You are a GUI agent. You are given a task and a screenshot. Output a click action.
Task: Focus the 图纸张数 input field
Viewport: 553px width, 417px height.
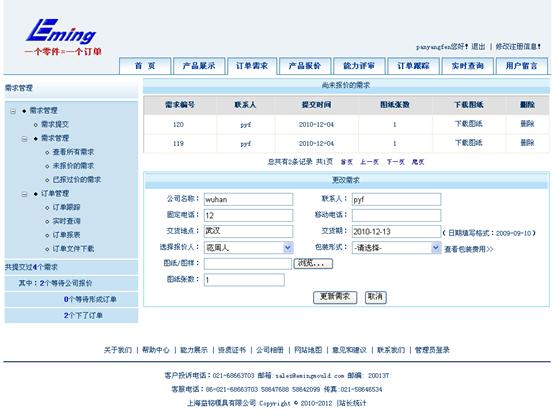pos(244,280)
